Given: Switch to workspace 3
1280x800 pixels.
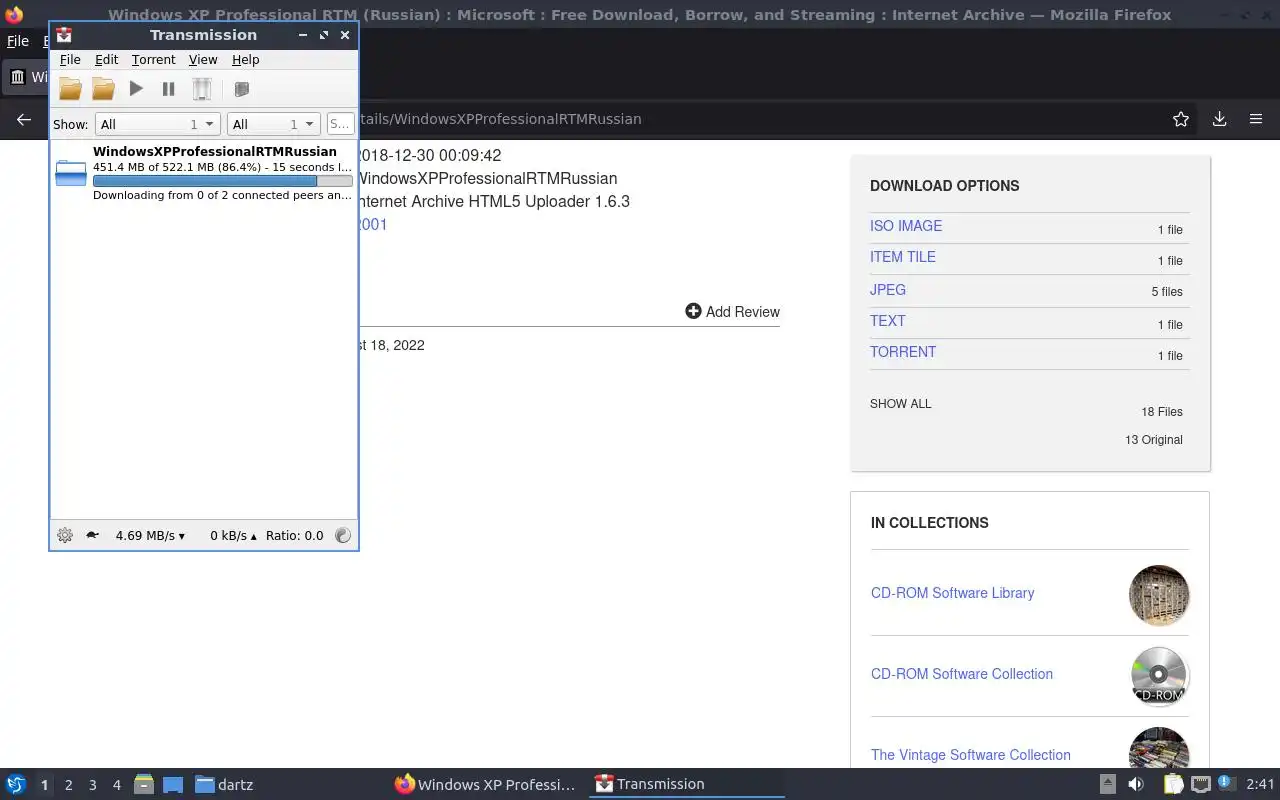Looking at the screenshot, I should click(92, 785).
